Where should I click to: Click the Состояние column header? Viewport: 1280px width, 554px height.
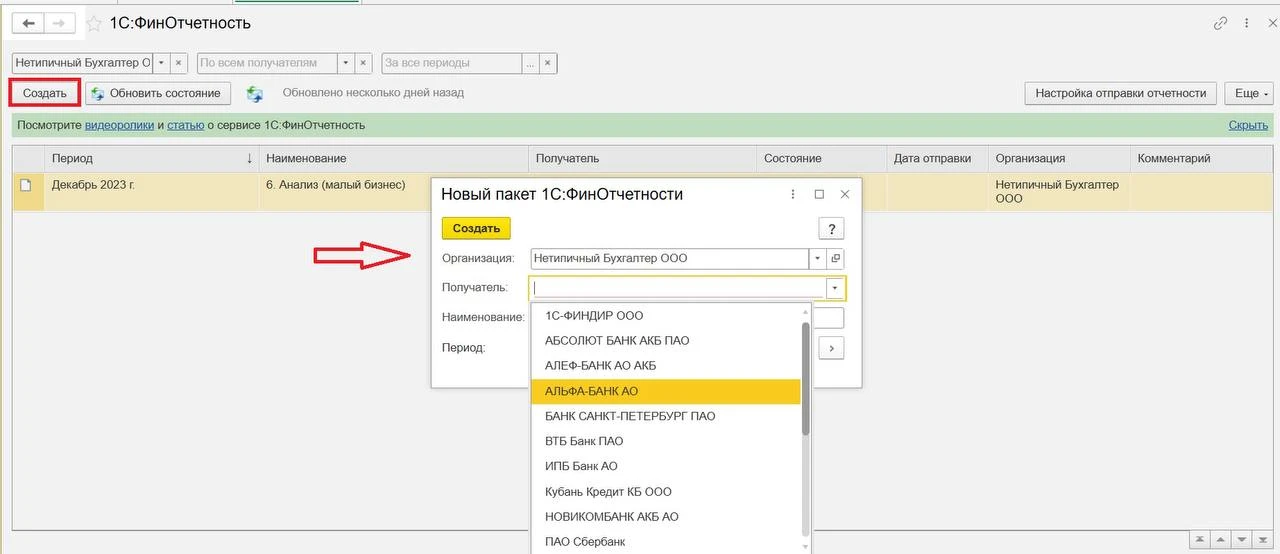[821, 158]
